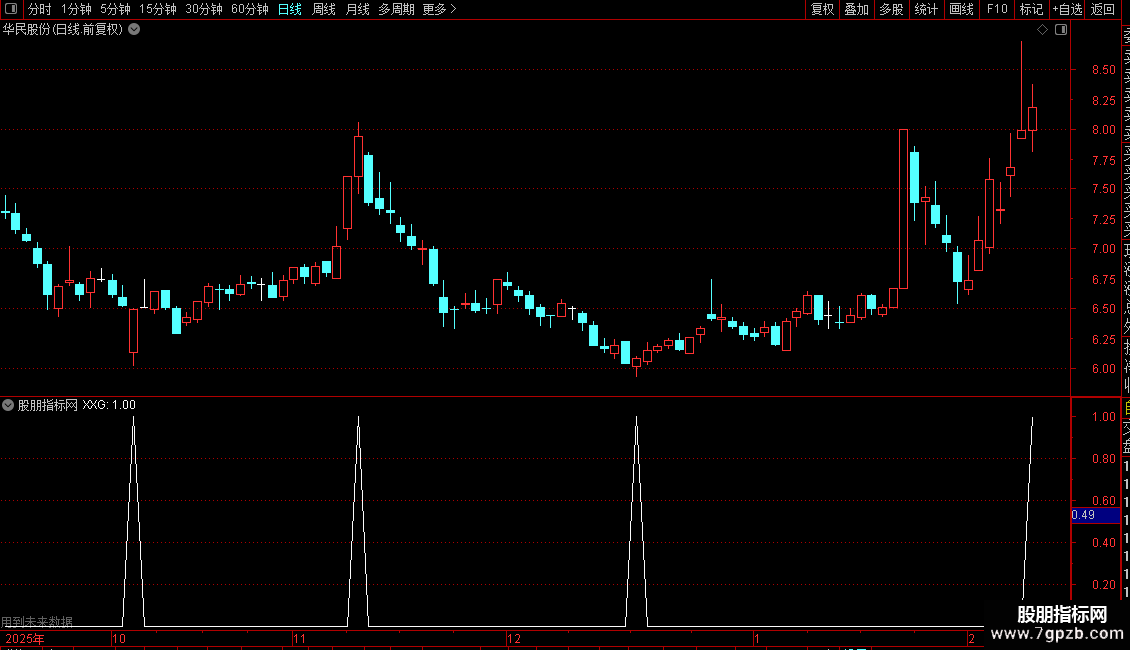Open the 多股 multi-stock view

[x=891, y=9]
